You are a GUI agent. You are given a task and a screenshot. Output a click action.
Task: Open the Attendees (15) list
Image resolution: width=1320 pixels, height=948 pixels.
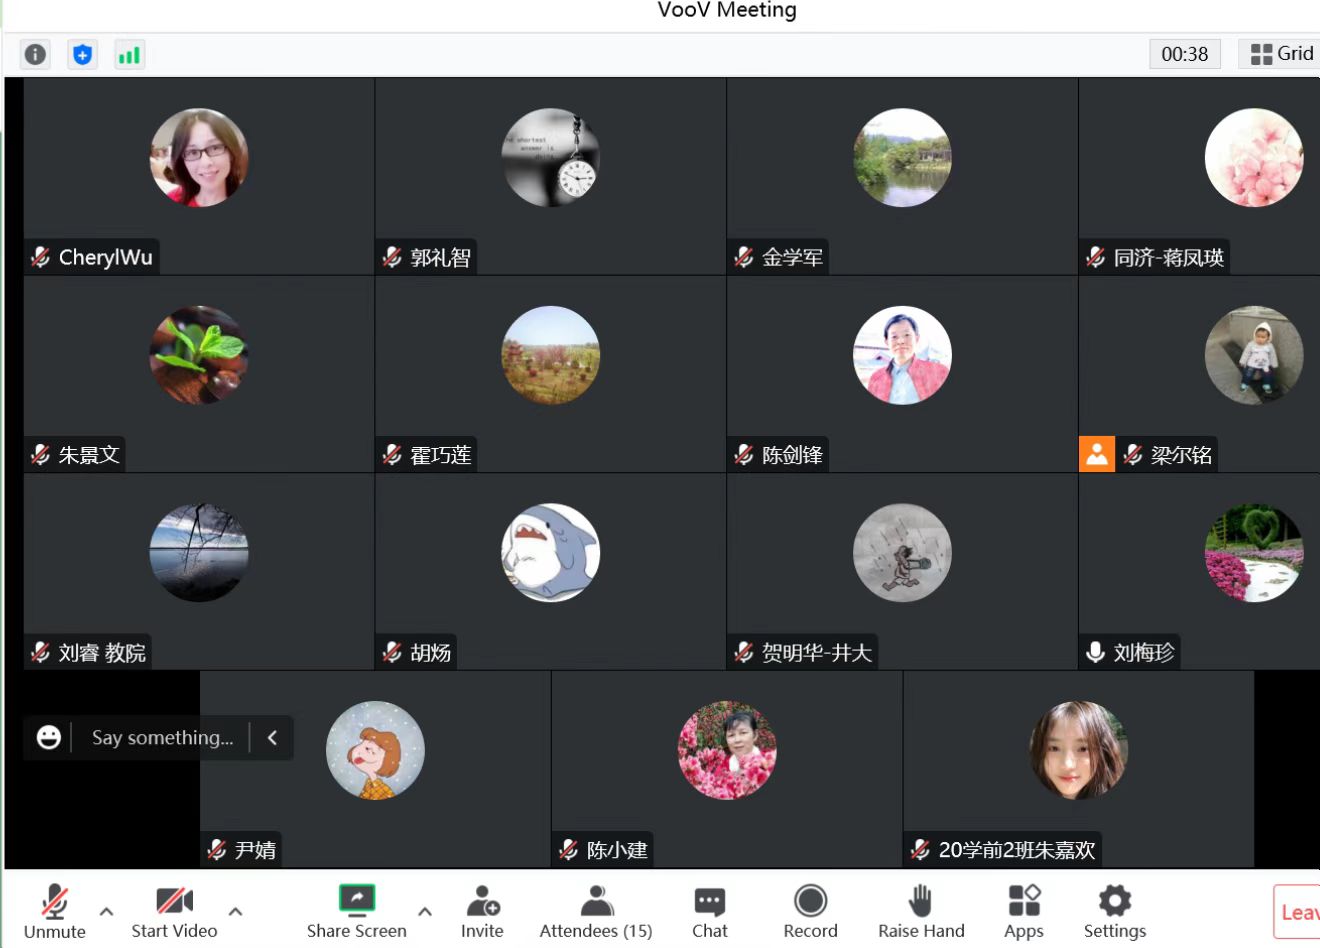coord(596,911)
